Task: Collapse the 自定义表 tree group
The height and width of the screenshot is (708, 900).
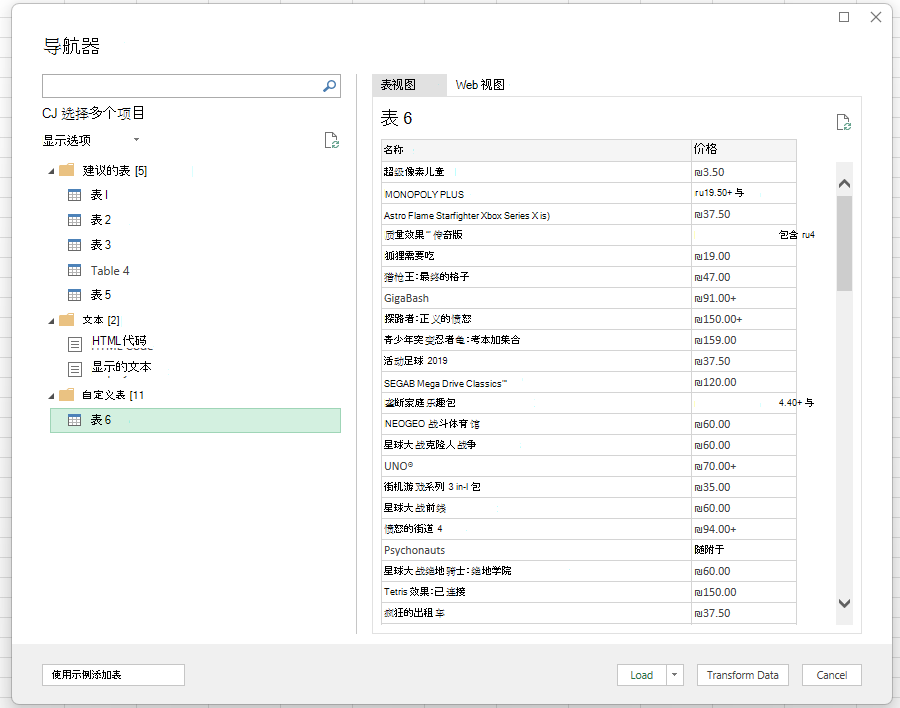Action: tap(51, 396)
